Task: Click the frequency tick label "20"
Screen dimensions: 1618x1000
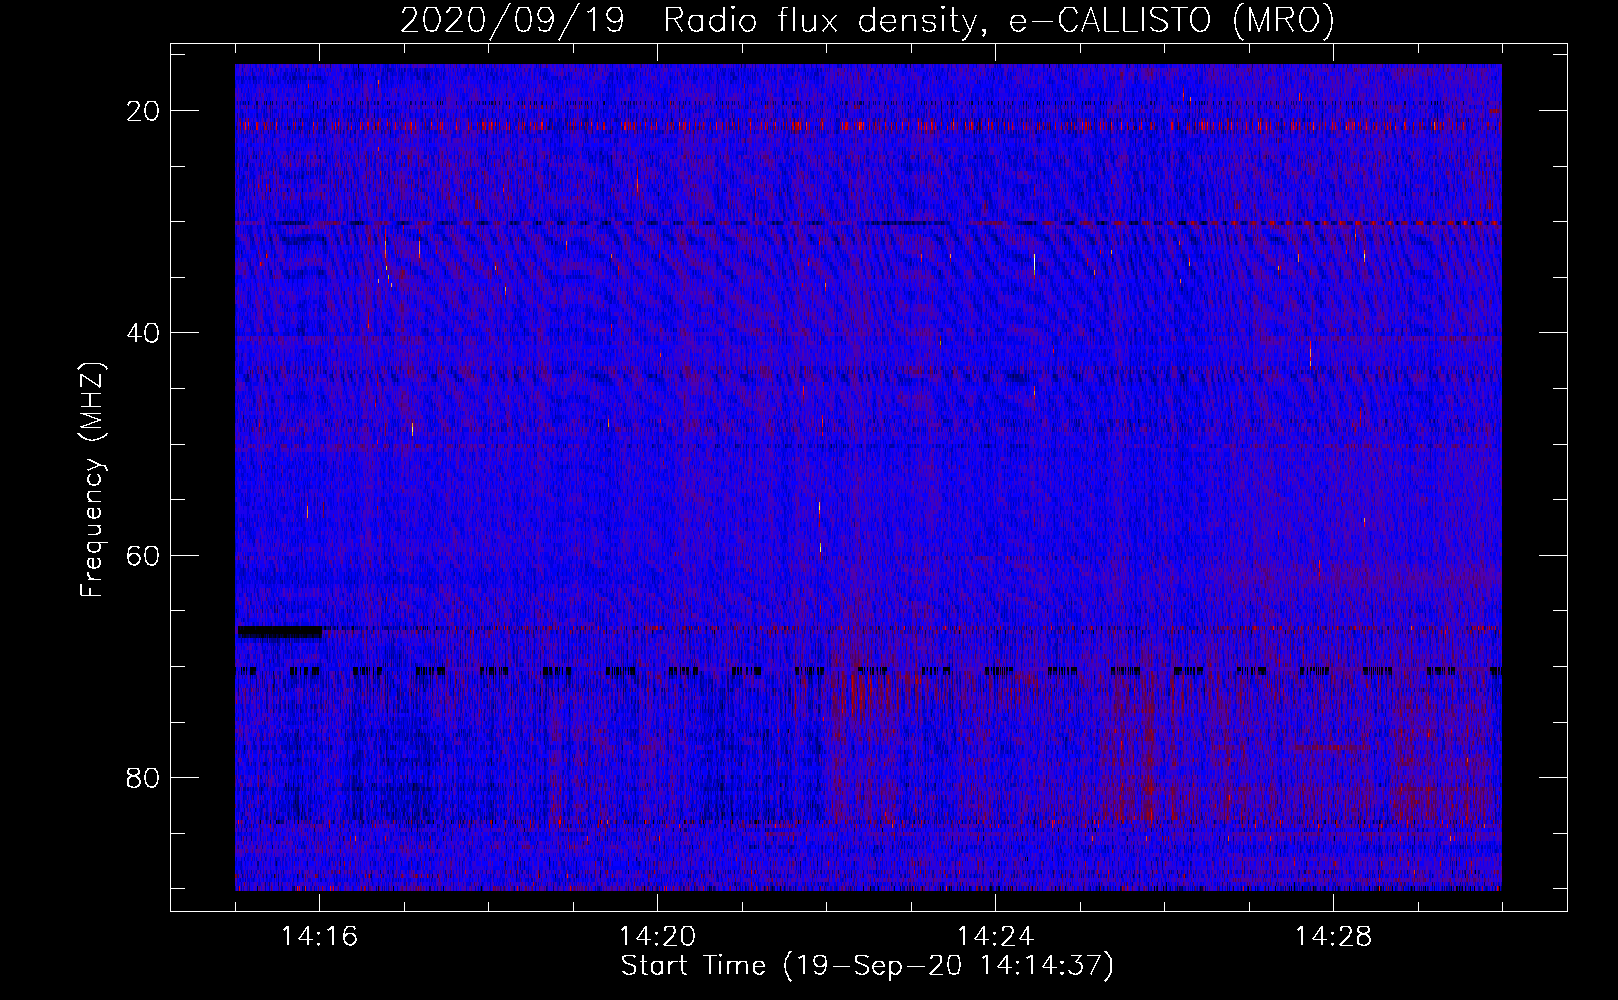Action: [x=144, y=111]
